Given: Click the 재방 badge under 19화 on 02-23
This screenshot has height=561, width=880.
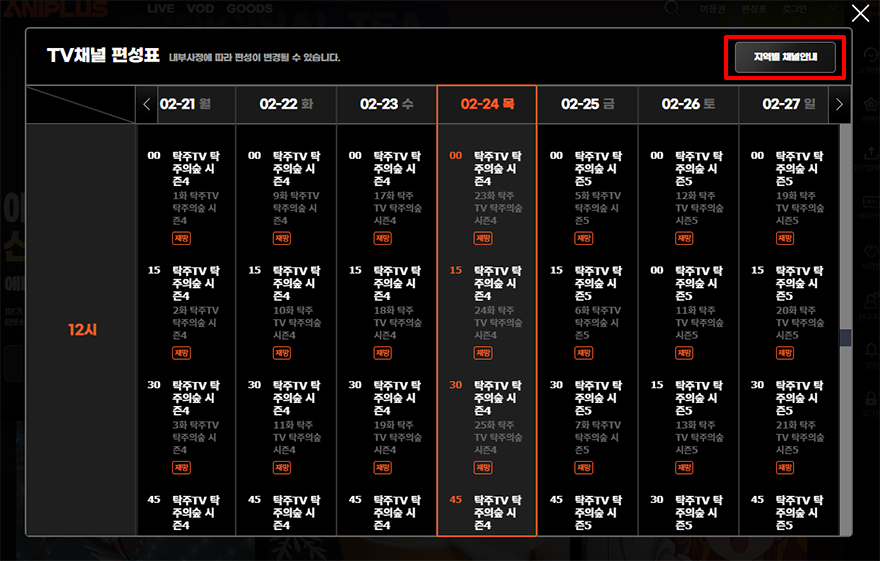Looking at the screenshot, I should point(383,467).
